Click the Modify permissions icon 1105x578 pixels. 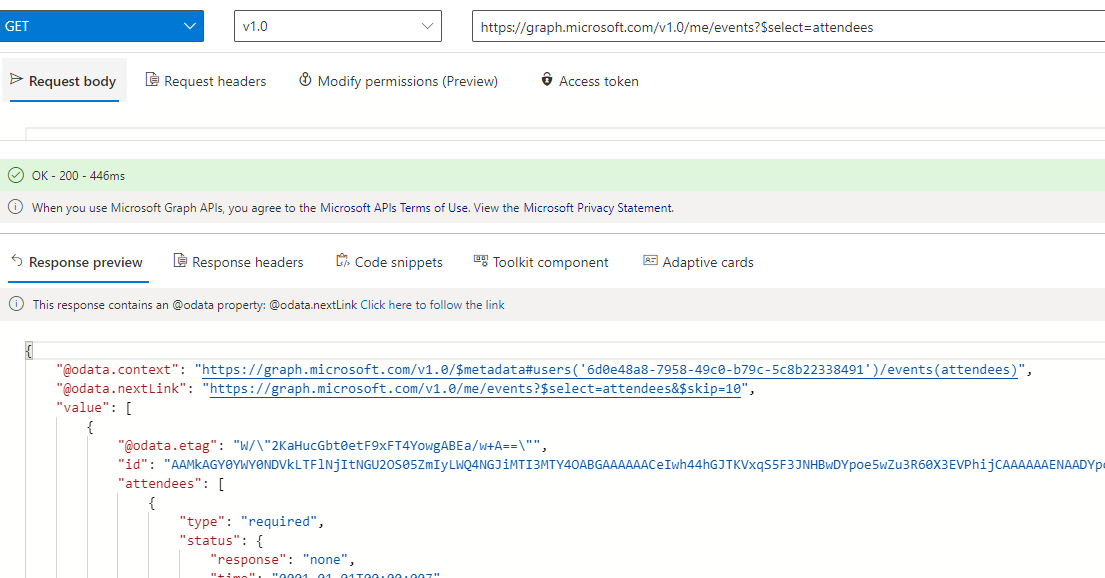pos(305,79)
